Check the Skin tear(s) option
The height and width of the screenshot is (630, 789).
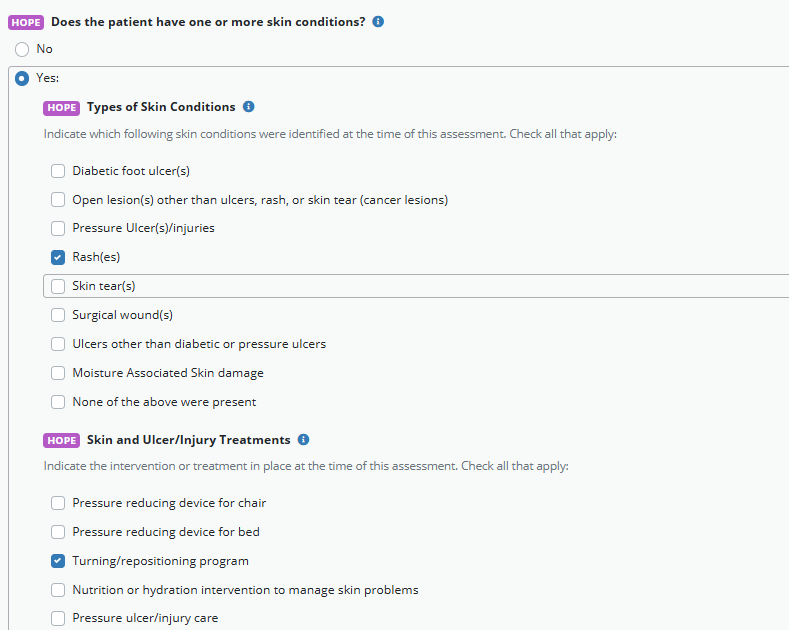point(58,286)
